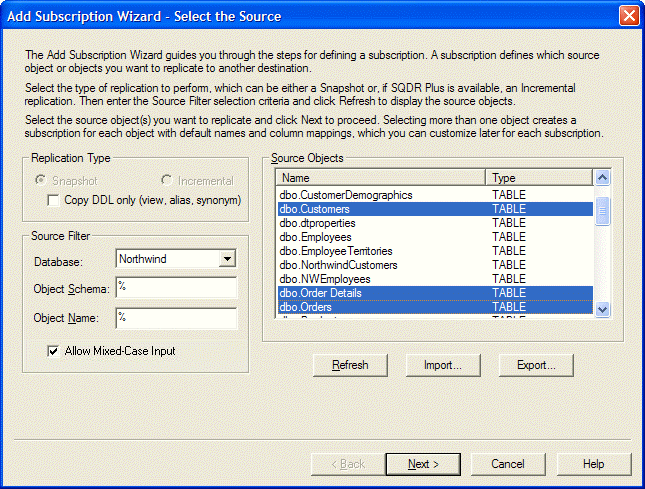The height and width of the screenshot is (489, 645).
Task: Click the source objects scrollbar thumb
Action: 602,211
